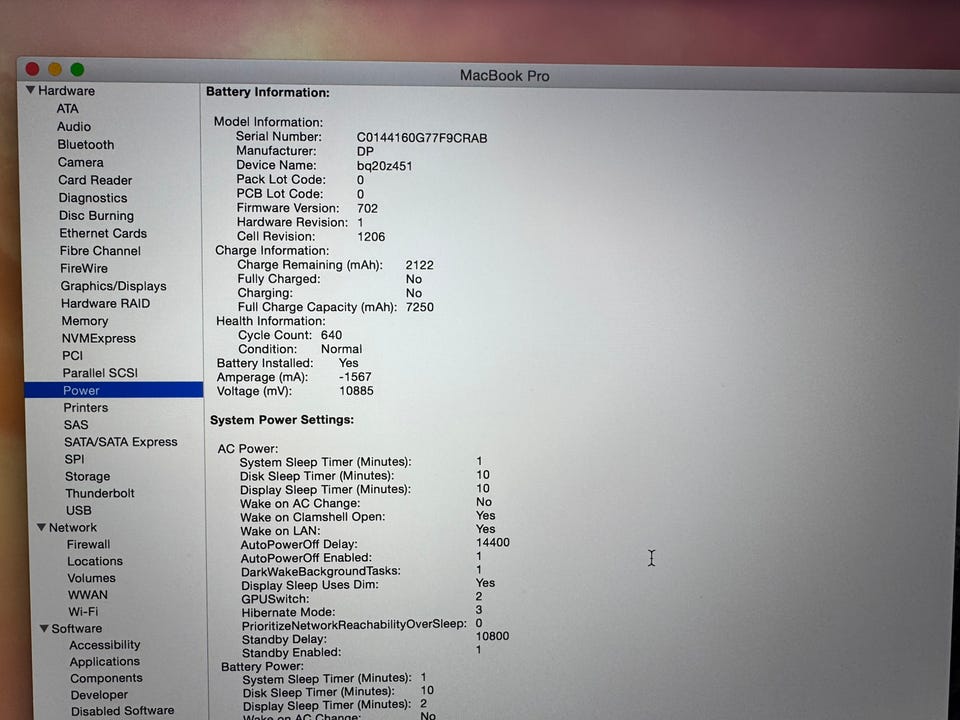Viewport: 960px width, 720px height.
Task: Click the Cycle Count value 640
Action: point(331,335)
